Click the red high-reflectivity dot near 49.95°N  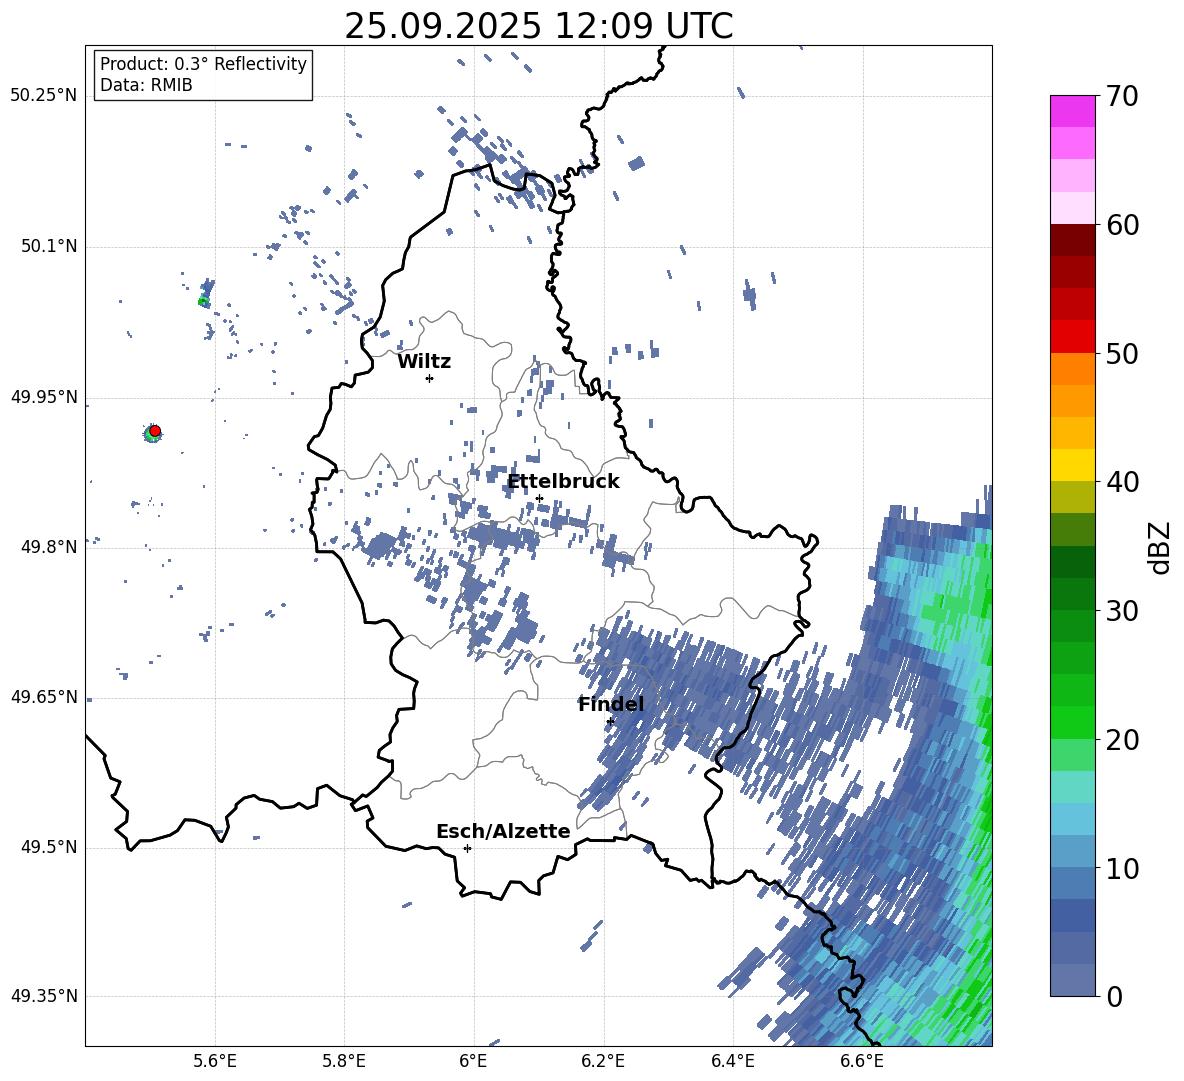[x=155, y=430]
